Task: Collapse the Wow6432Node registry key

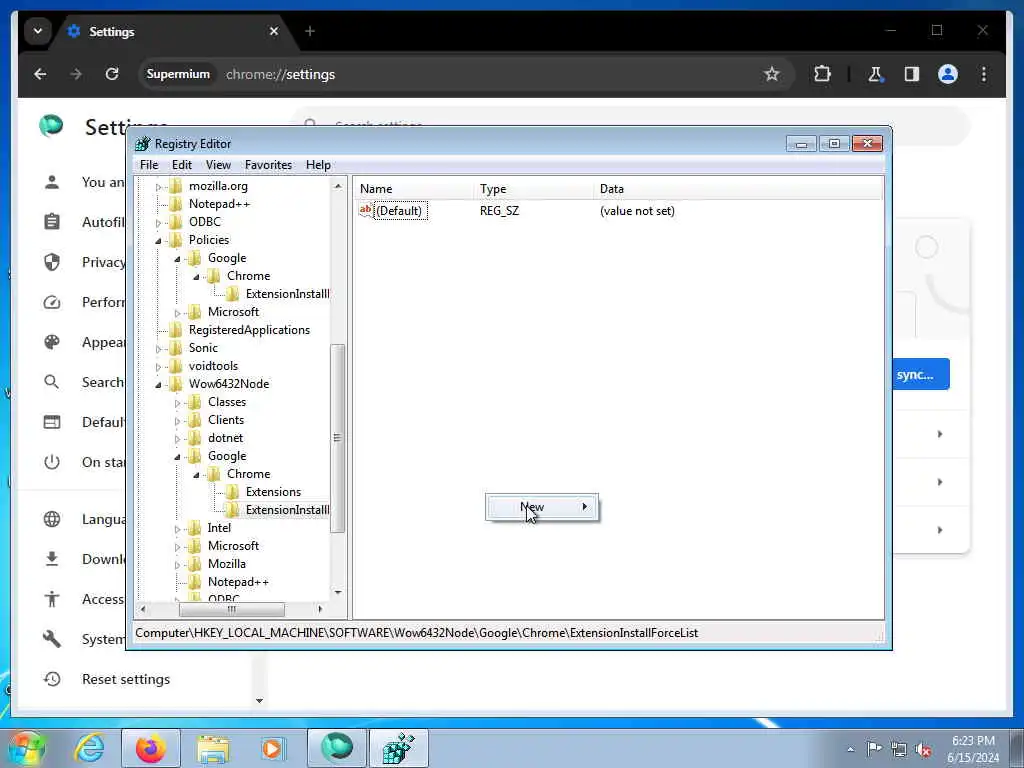Action: pyautogui.click(x=158, y=385)
